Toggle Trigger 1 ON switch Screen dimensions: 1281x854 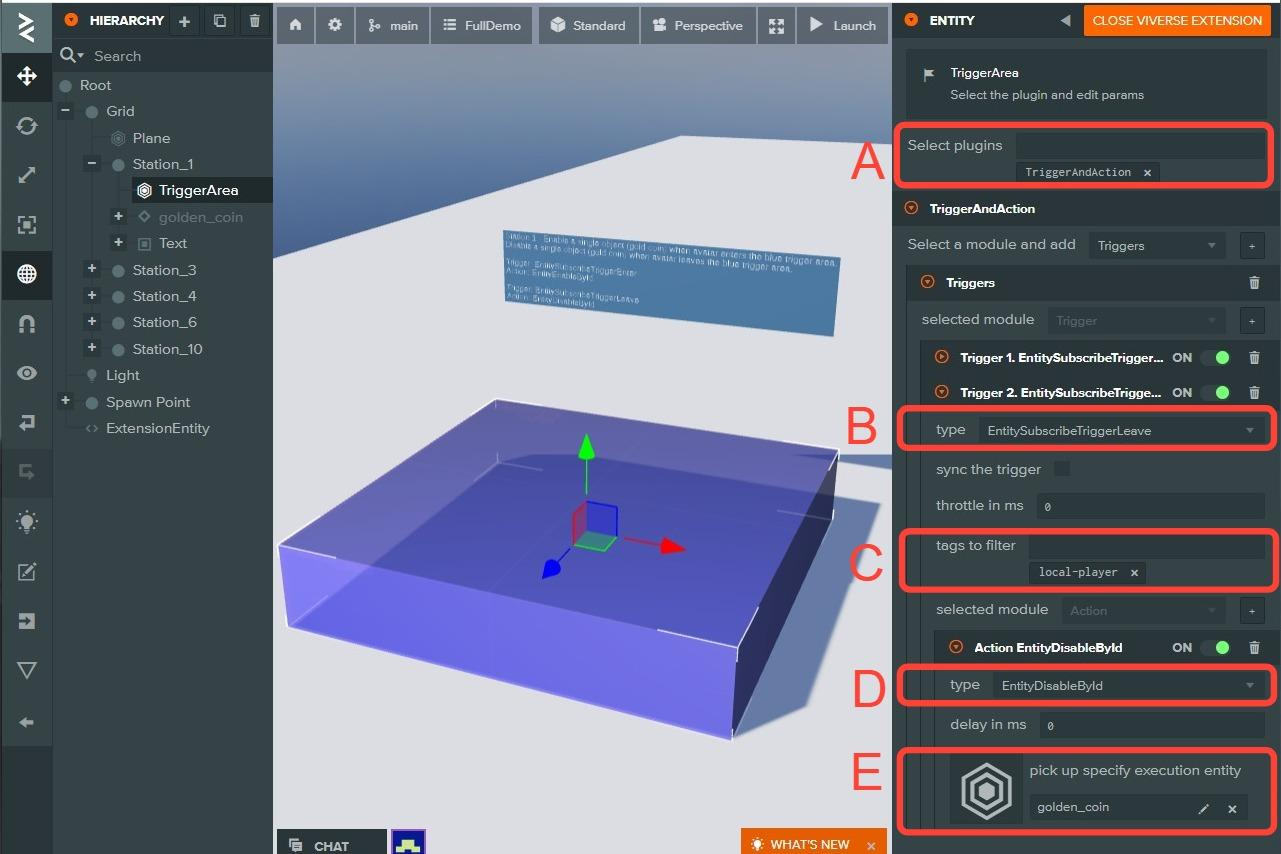[x=1214, y=357]
